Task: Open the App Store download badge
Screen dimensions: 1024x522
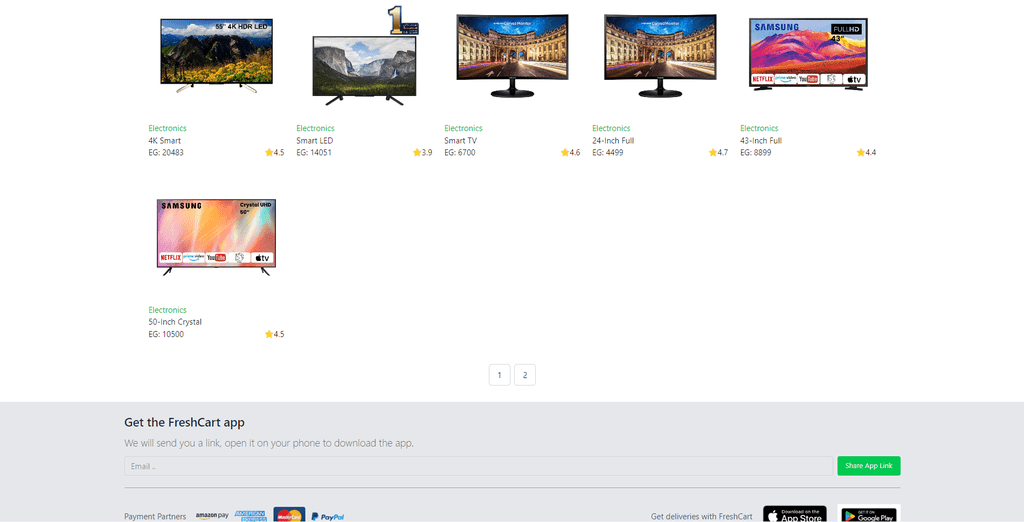Action: [795, 514]
